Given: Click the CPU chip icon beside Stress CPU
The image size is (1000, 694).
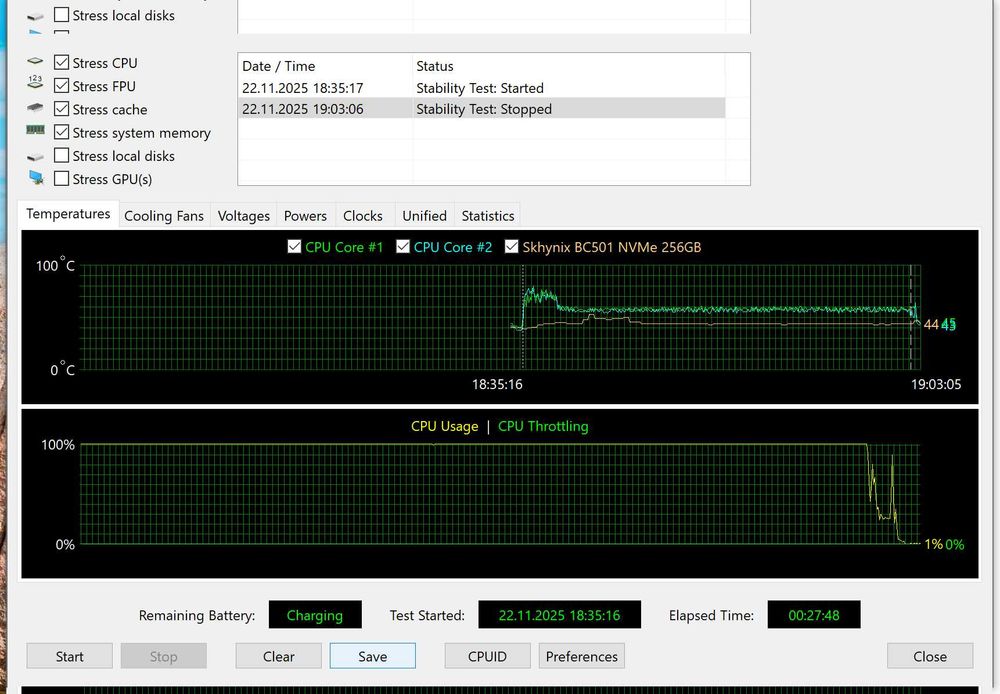Looking at the screenshot, I should pyautogui.click(x=35, y=62).
